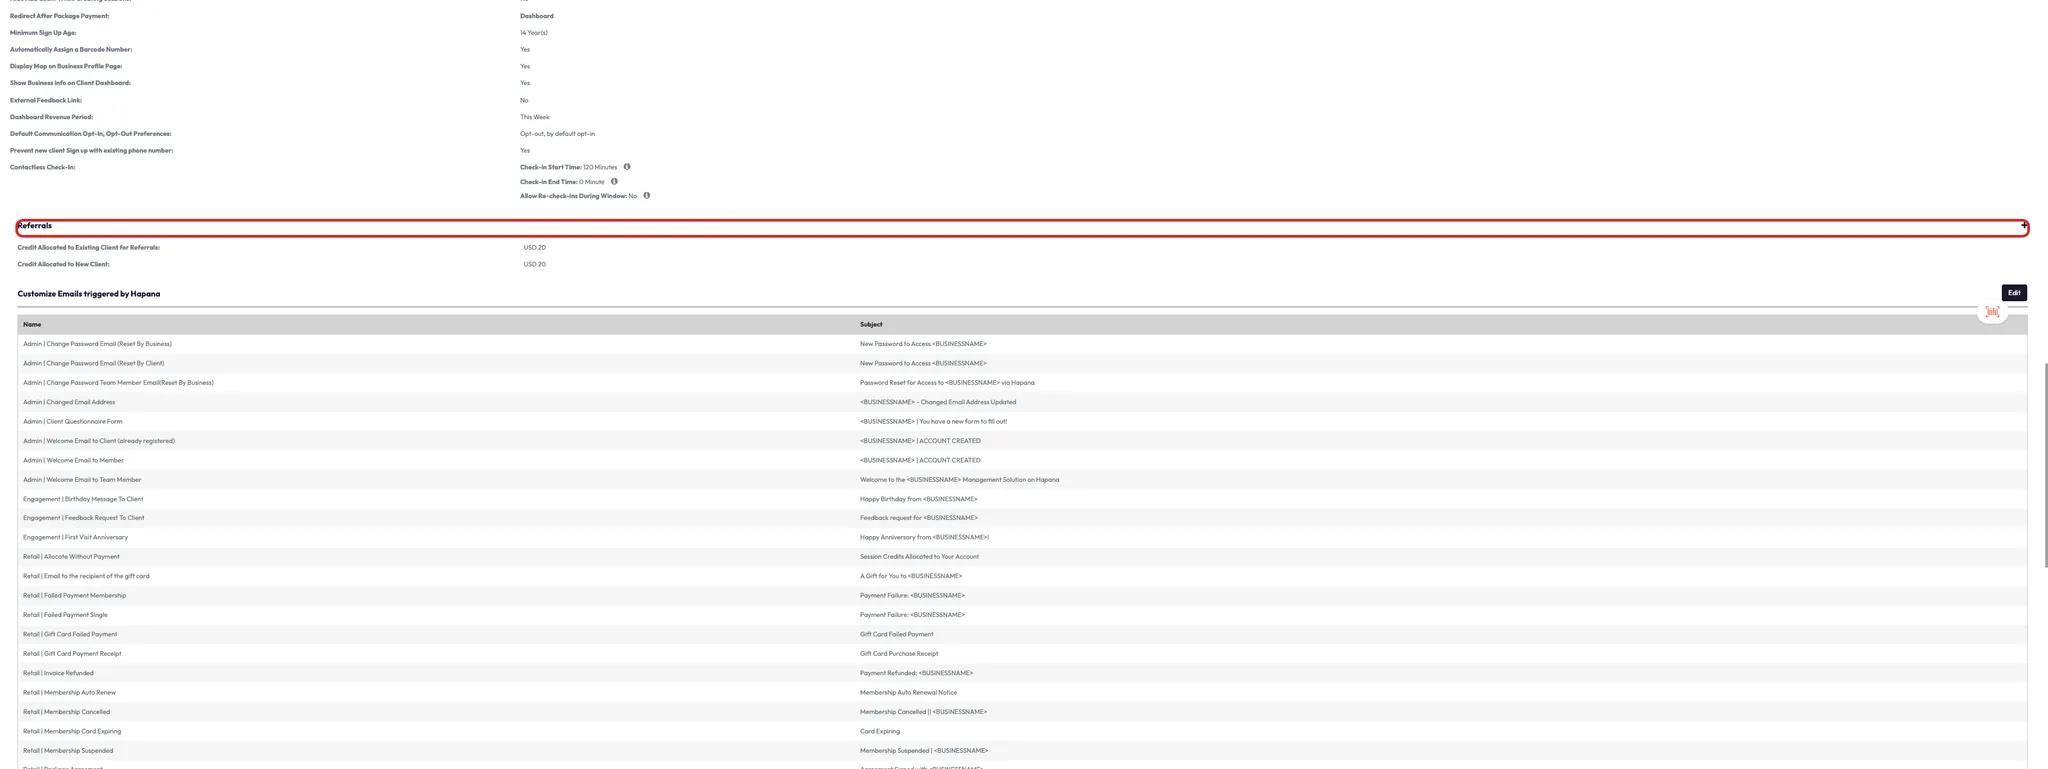Click the page's vertical scrollbar
This screenshot has height=769, width=2048.
pos(2045,465)
